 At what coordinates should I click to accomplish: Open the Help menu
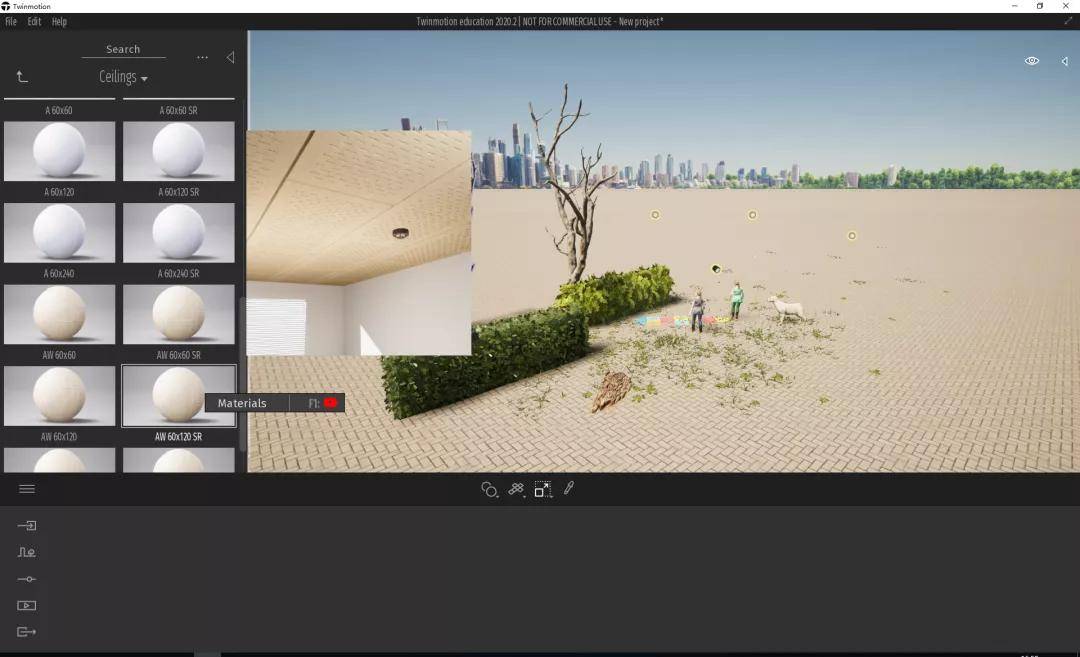[x=59, y=21]
